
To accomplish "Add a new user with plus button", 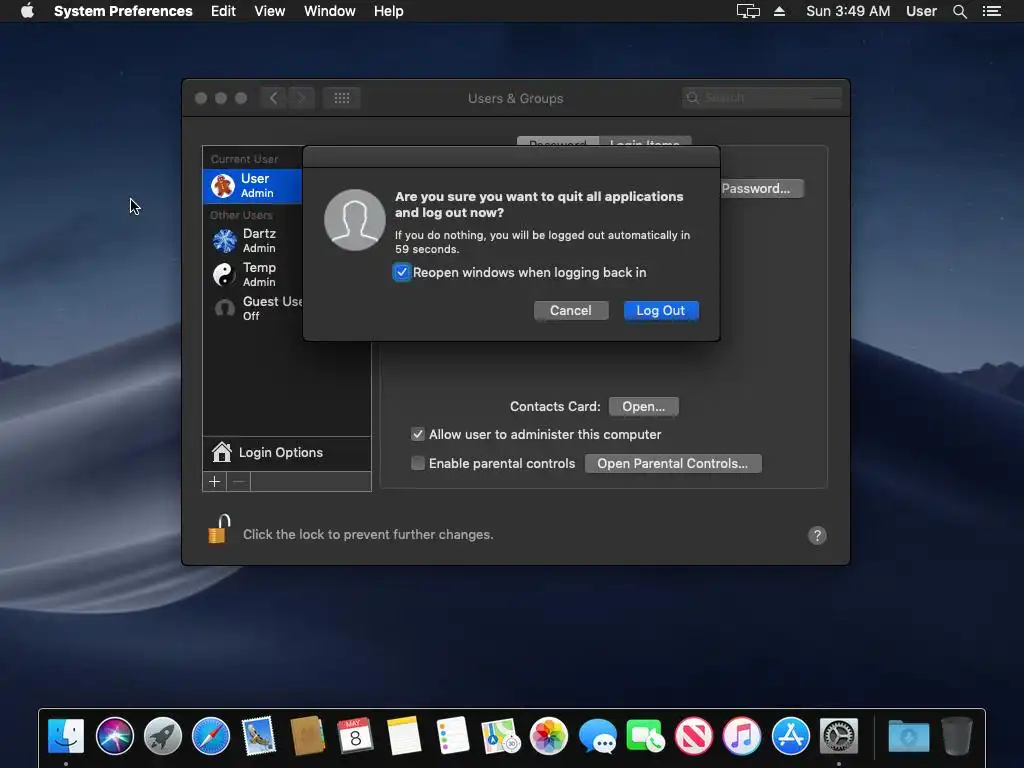I will (x=214, y=482).
